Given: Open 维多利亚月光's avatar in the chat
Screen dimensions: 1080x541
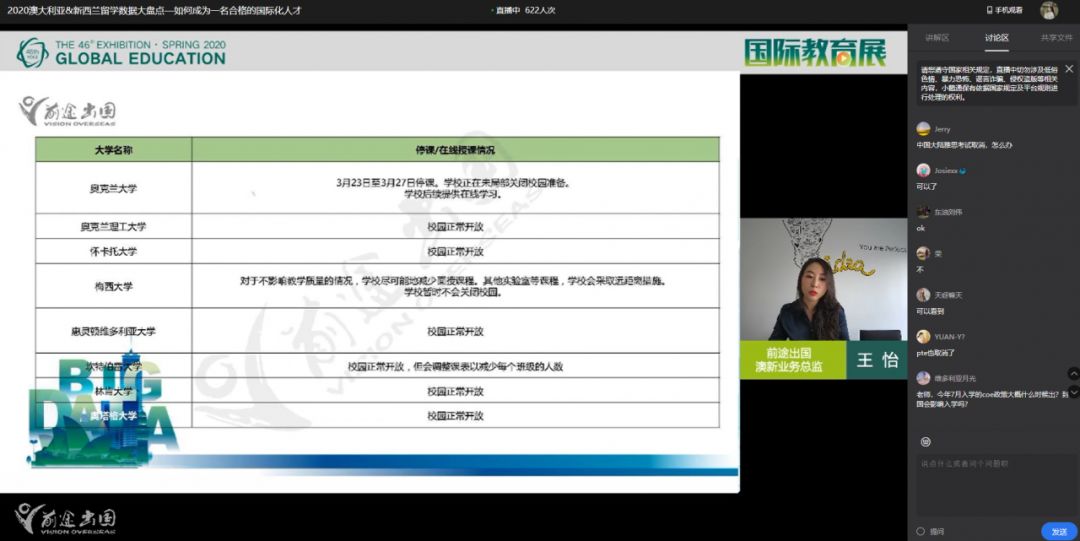Looking at the screenshot, I should [x=923, y=378].
